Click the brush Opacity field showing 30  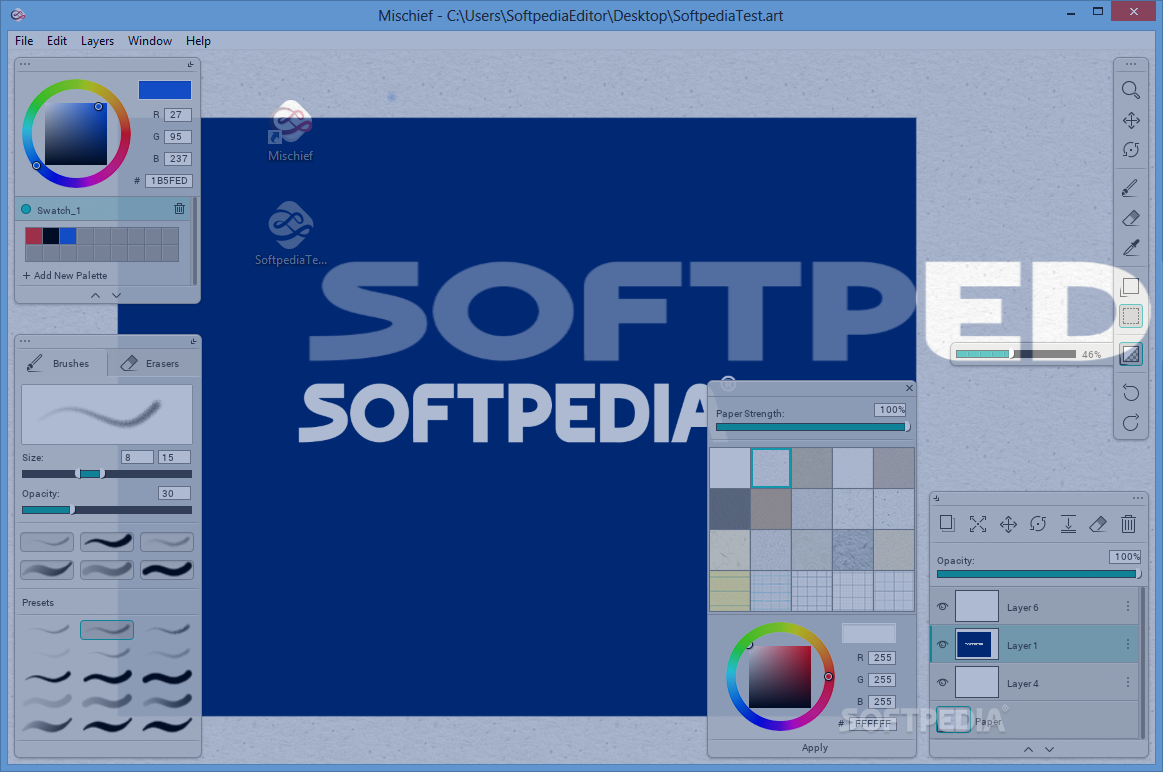point(174,493)
